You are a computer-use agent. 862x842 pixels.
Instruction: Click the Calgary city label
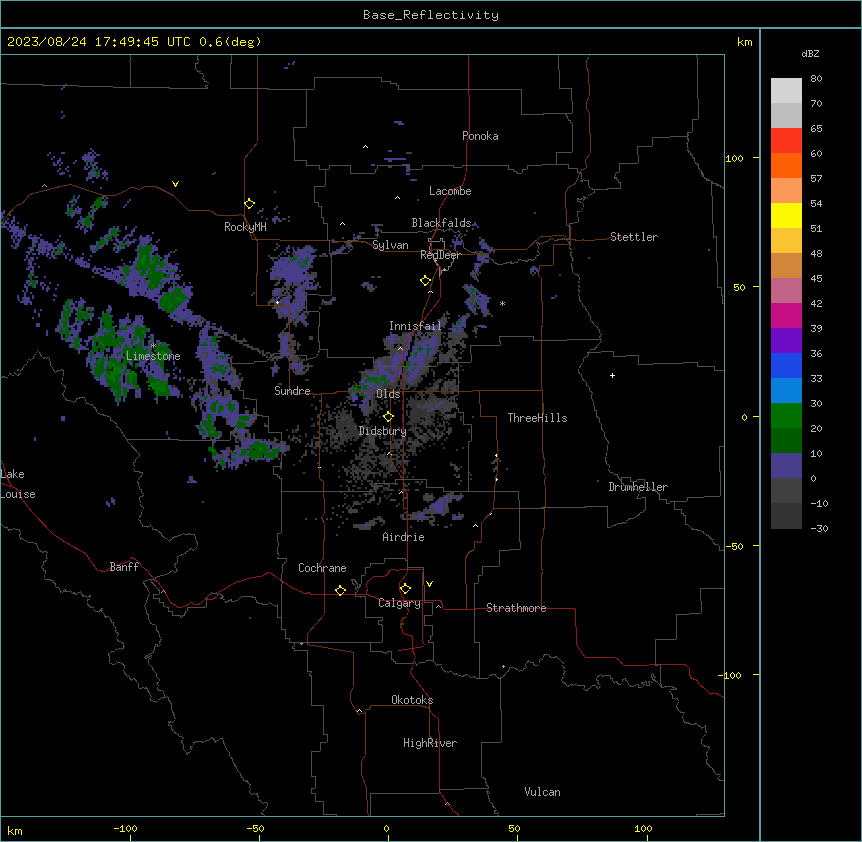tap(399, 603)
